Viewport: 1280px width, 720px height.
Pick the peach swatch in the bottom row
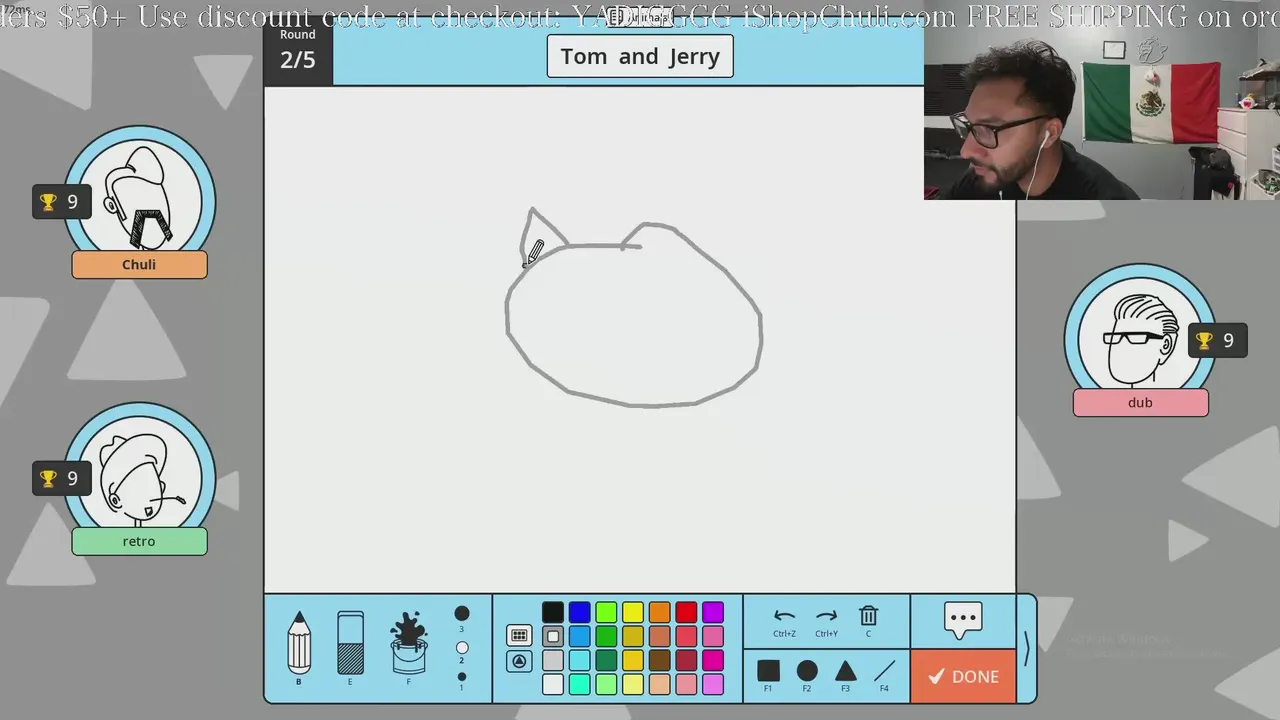point(659,684)
